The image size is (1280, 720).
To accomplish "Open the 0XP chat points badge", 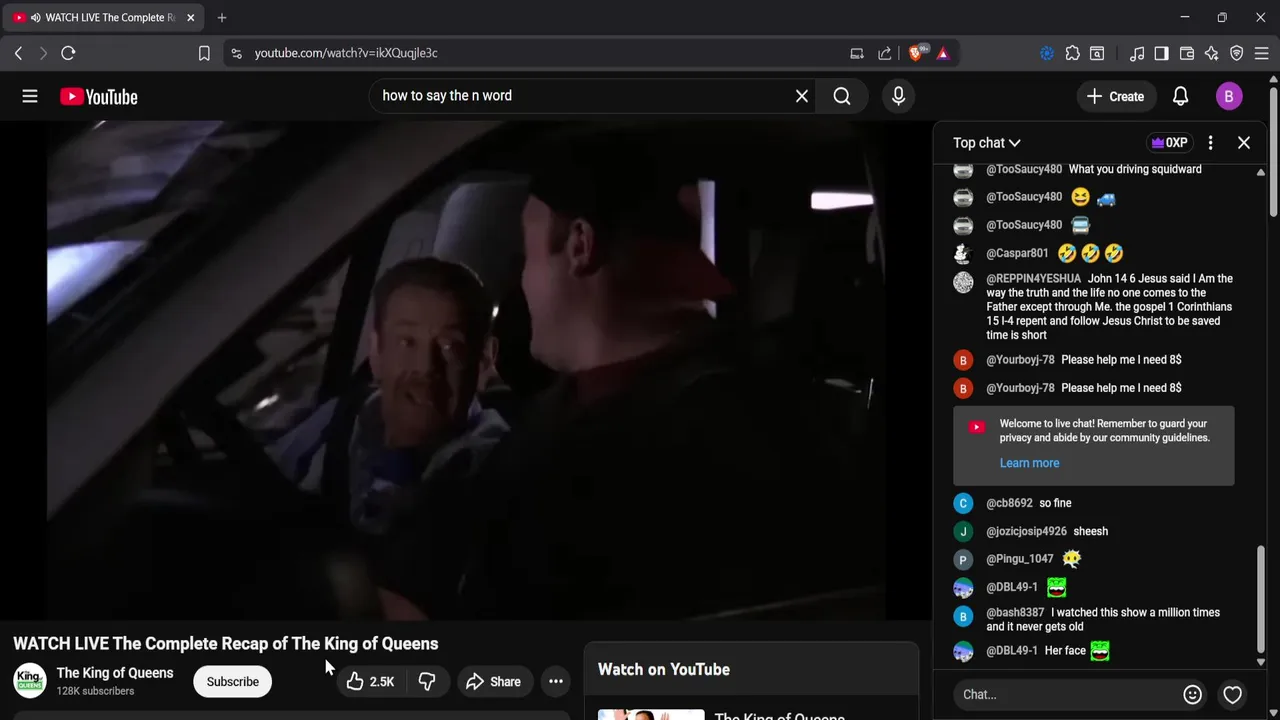I will (x=1169, y=143).
